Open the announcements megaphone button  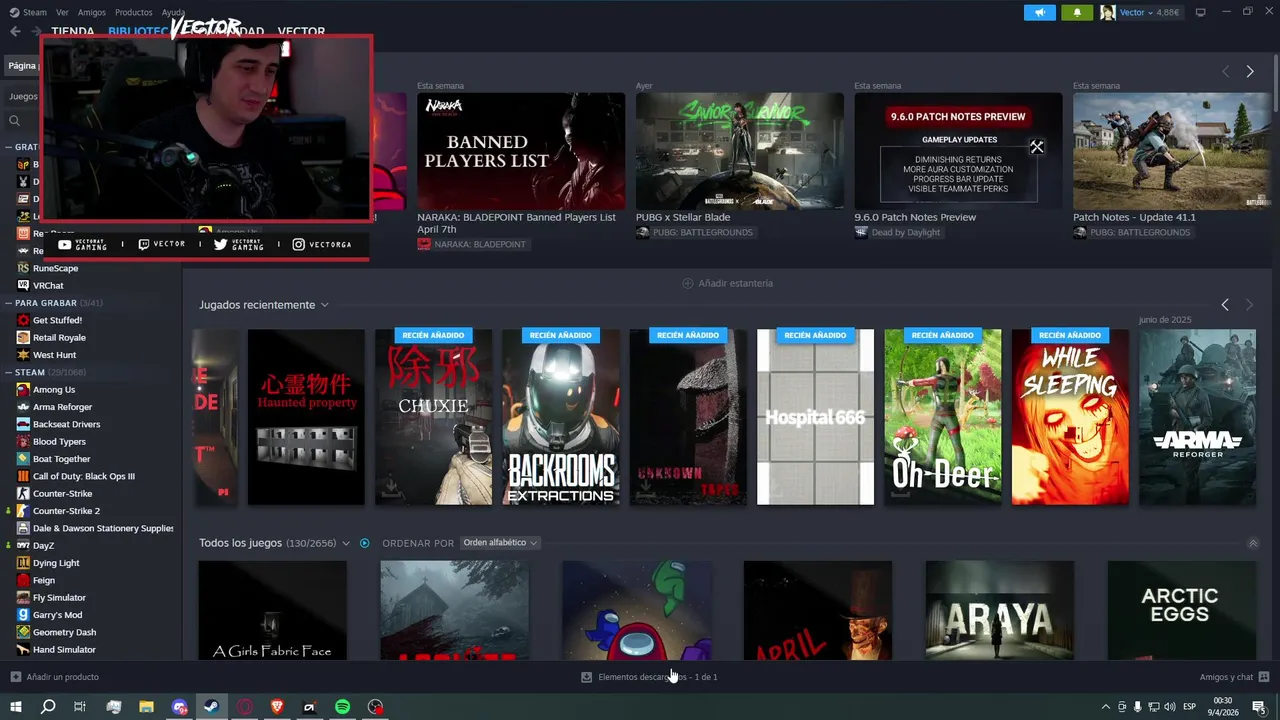1040,12
